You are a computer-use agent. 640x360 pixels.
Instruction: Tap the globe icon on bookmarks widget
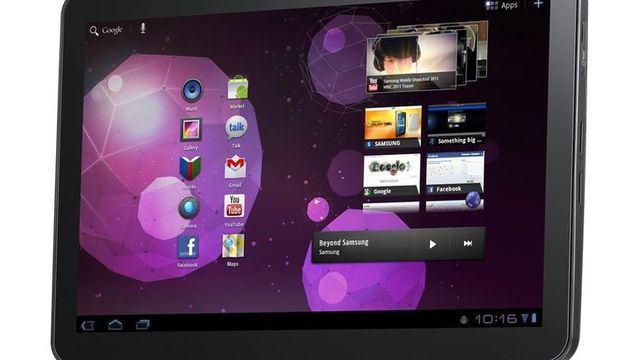(x=473, y=200)
